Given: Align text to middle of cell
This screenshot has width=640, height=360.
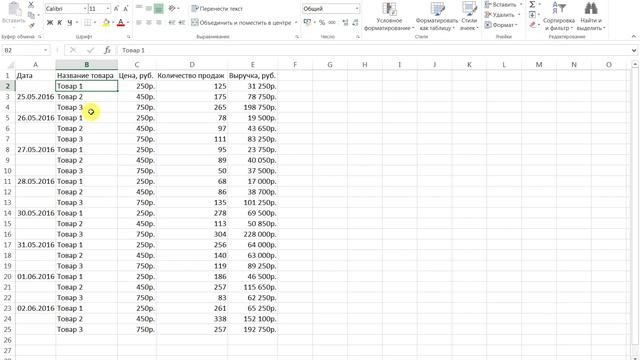Looking at the screenshot, I should [x=149, y=8].
